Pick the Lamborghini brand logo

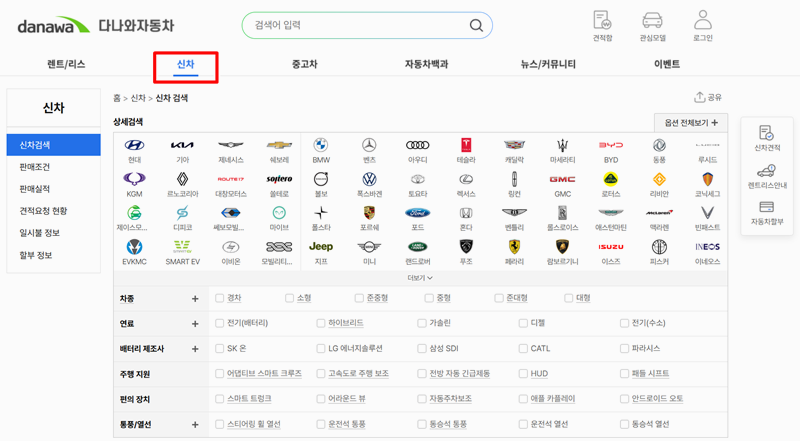click(562, 247)
